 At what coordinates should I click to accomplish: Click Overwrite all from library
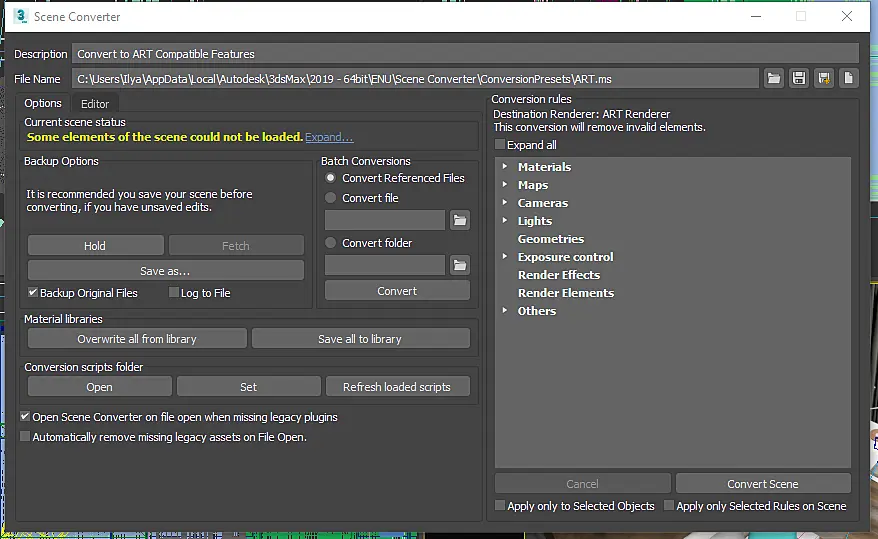[x=137, y=339]
